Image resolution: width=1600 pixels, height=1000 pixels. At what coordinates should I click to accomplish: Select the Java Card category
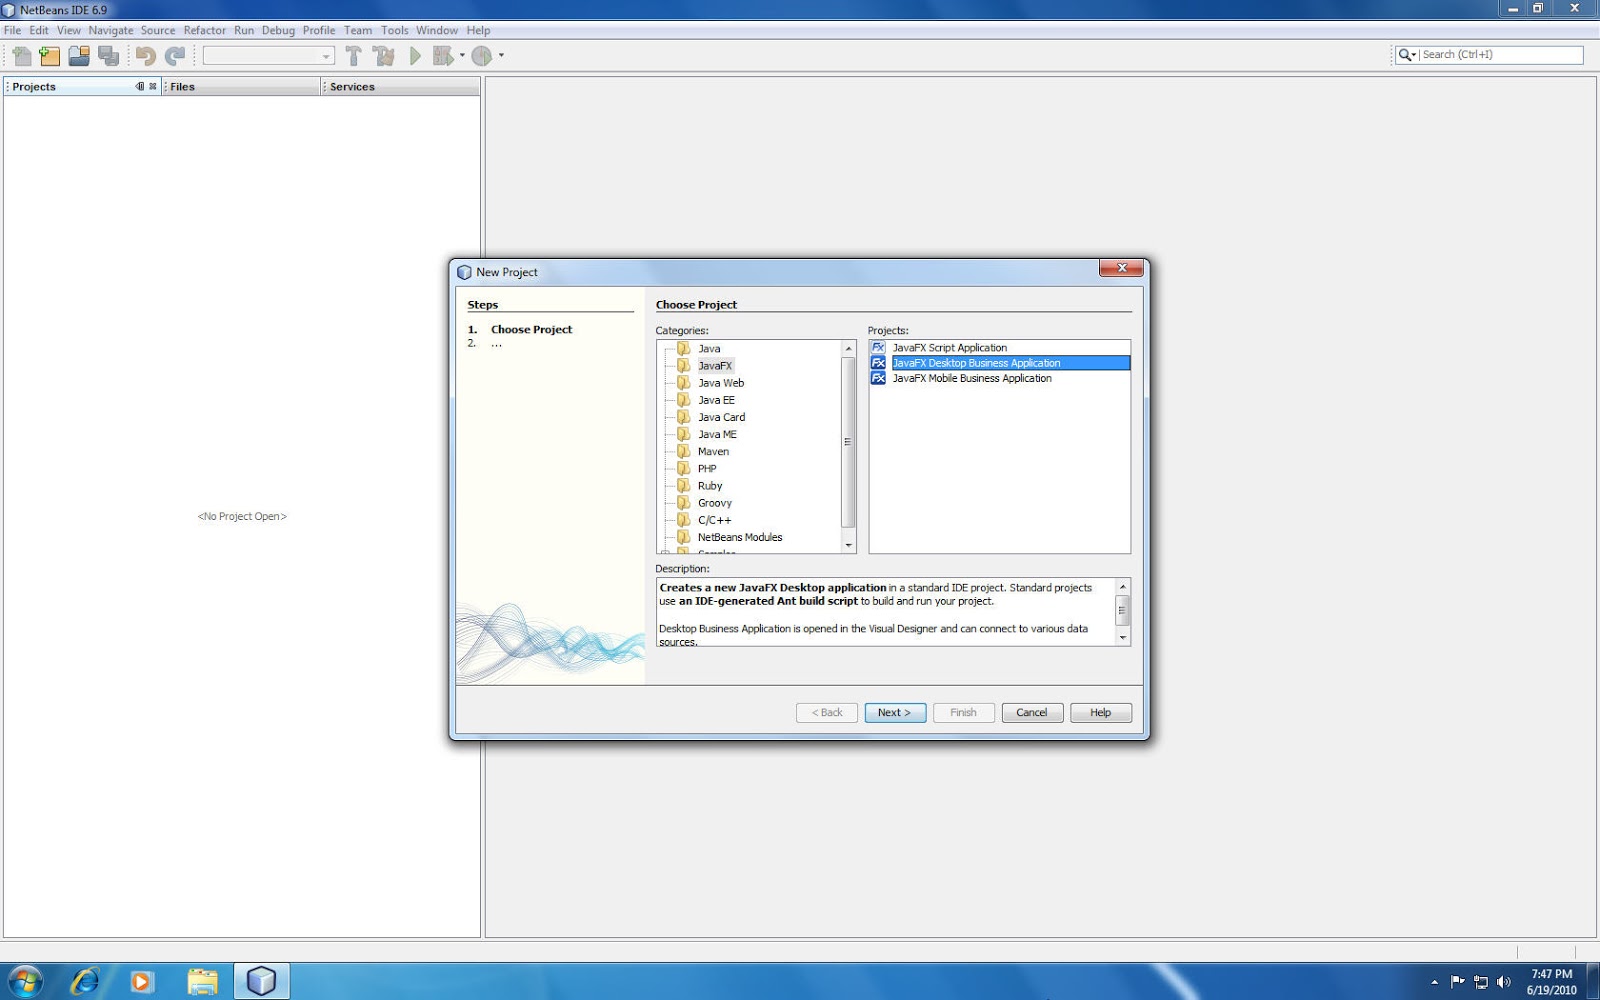tap(721, 417)
